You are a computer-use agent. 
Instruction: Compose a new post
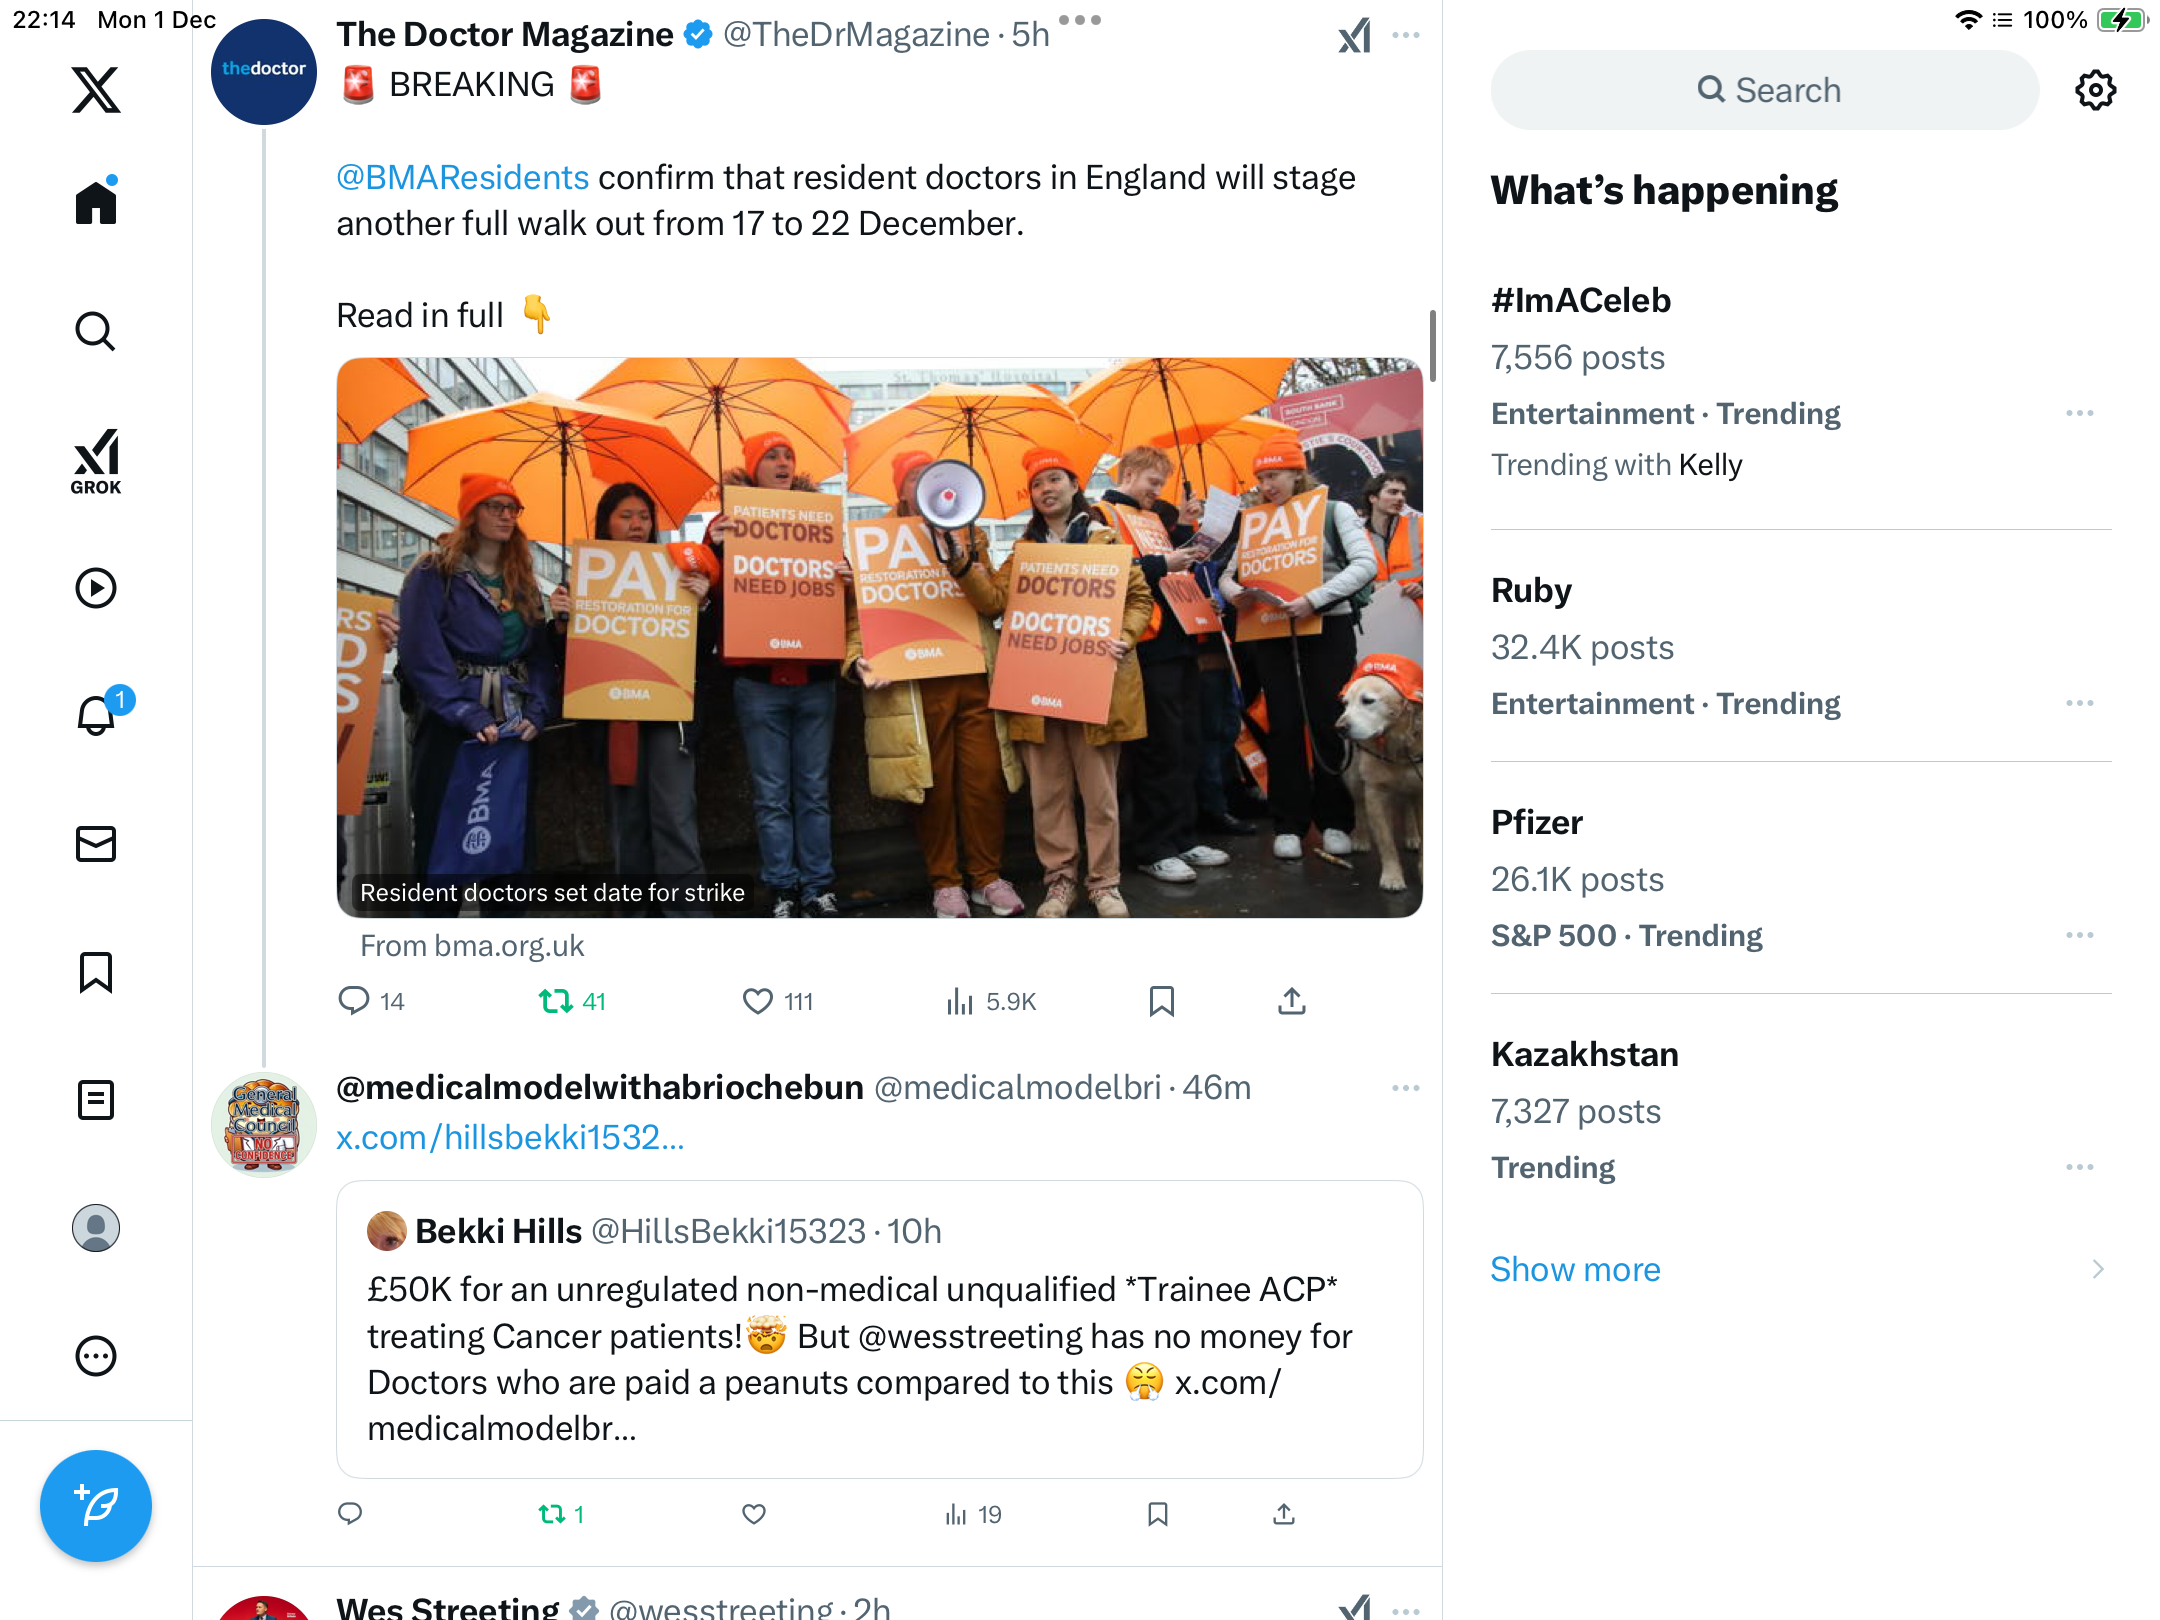tap(96, 1505)
